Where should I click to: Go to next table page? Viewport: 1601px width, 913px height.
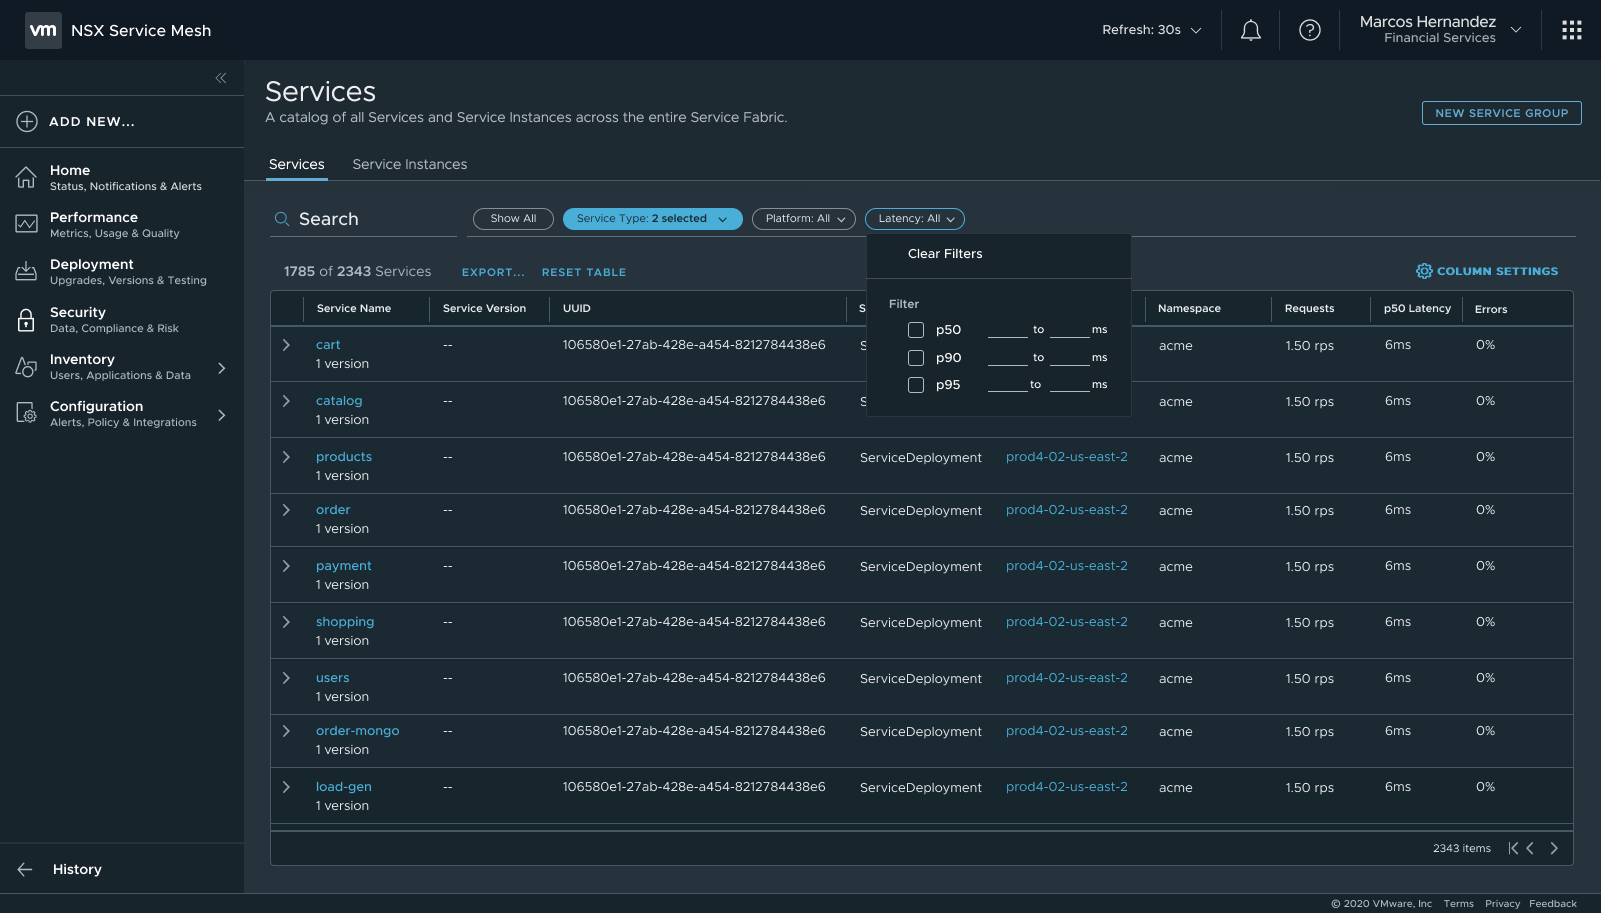tap(1554, 848)
